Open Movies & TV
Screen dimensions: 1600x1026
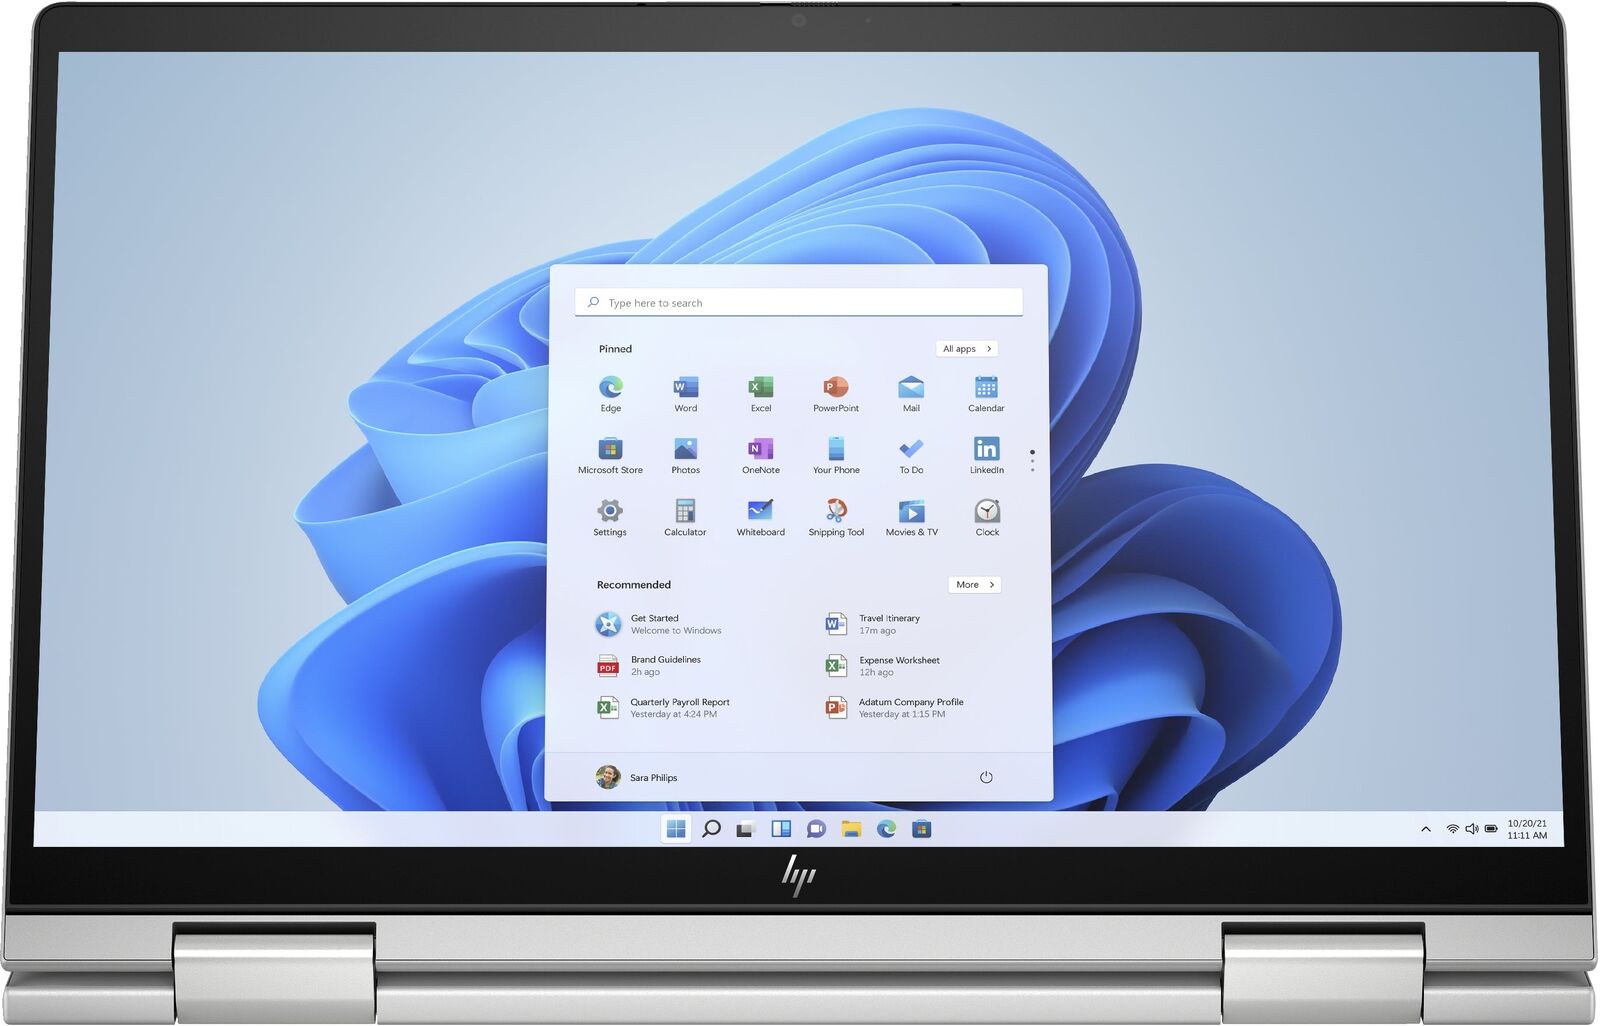point(911,517)
